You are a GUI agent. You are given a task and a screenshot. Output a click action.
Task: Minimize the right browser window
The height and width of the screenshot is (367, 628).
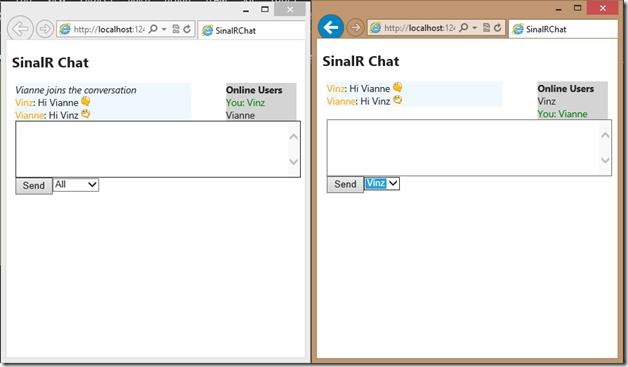coord(559,9)
